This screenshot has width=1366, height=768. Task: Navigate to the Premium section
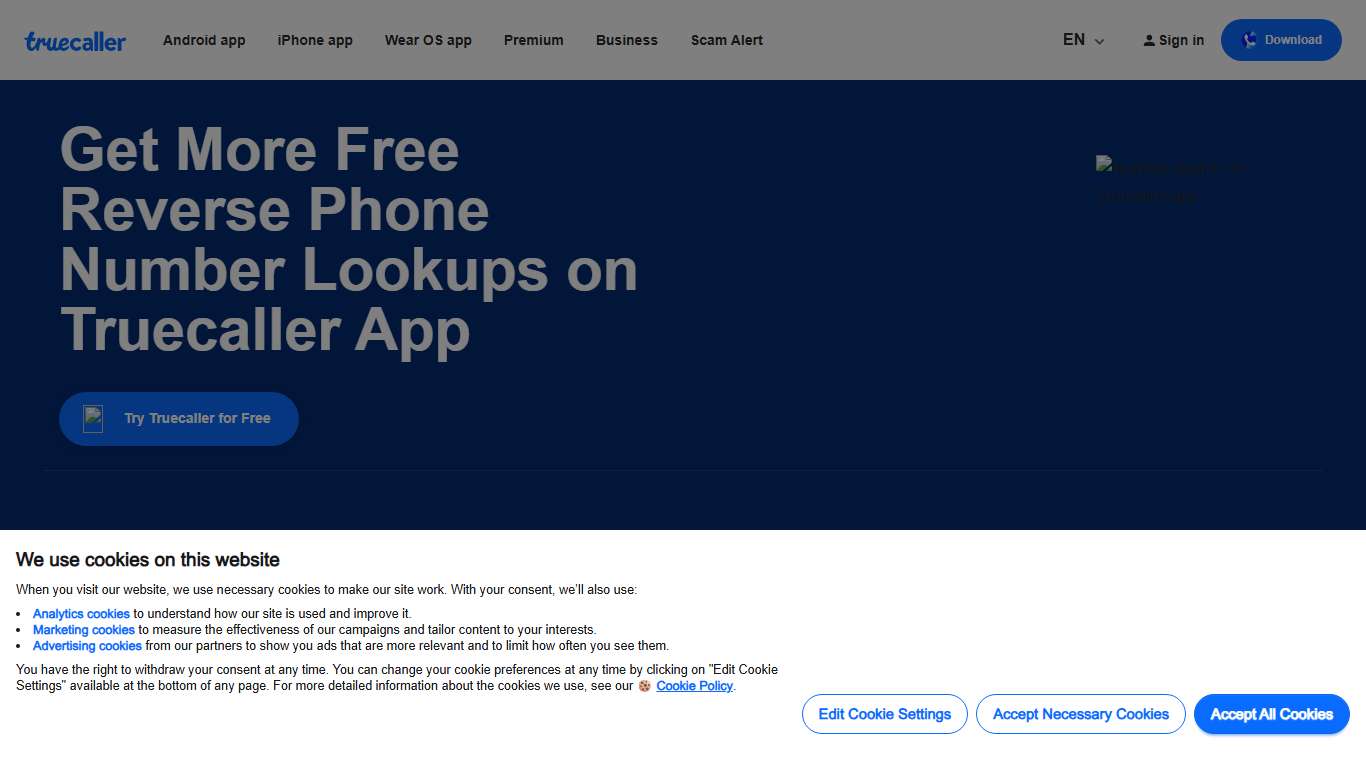coord(533,40)
